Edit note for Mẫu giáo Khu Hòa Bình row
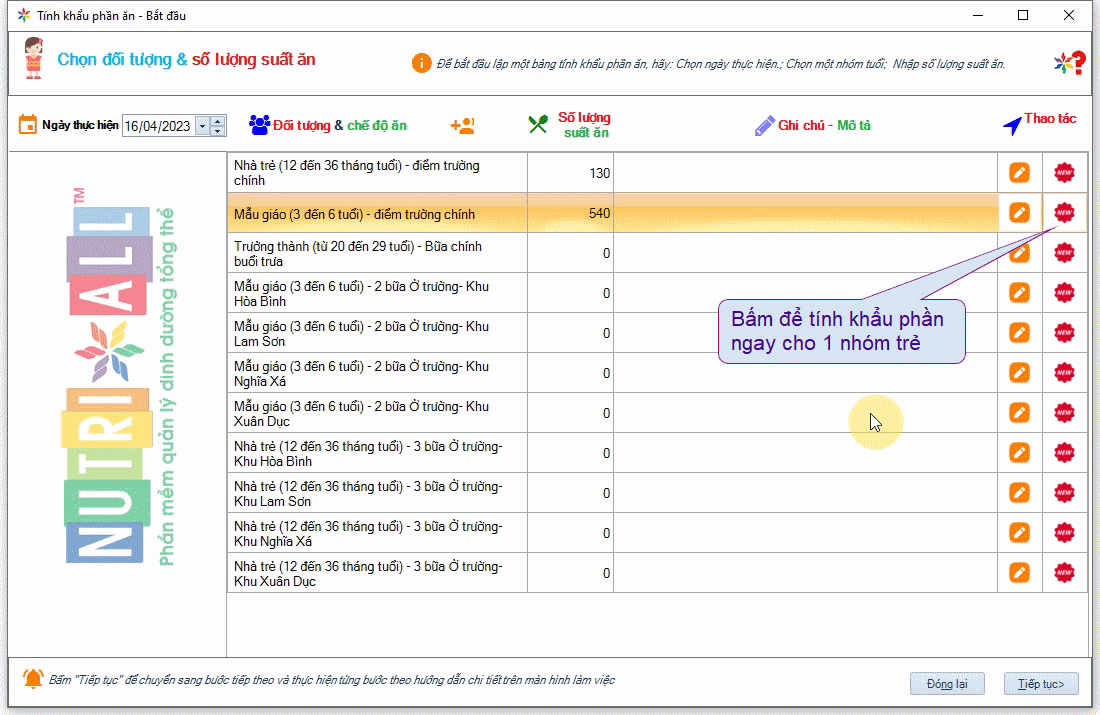 (1019, 293)
